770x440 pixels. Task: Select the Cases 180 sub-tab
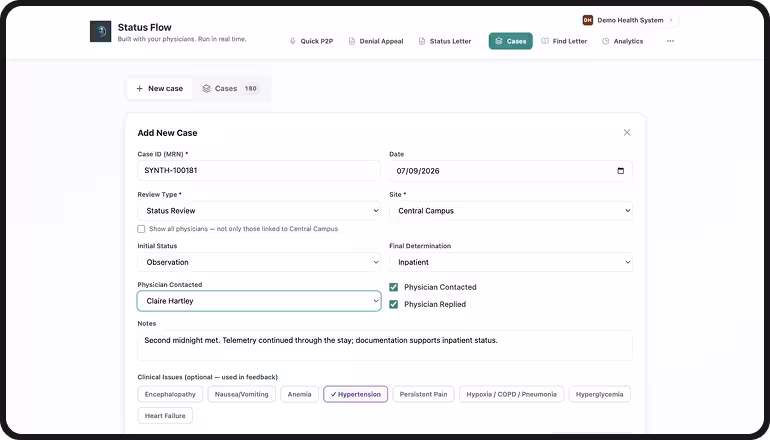click(x=230, y=88)
